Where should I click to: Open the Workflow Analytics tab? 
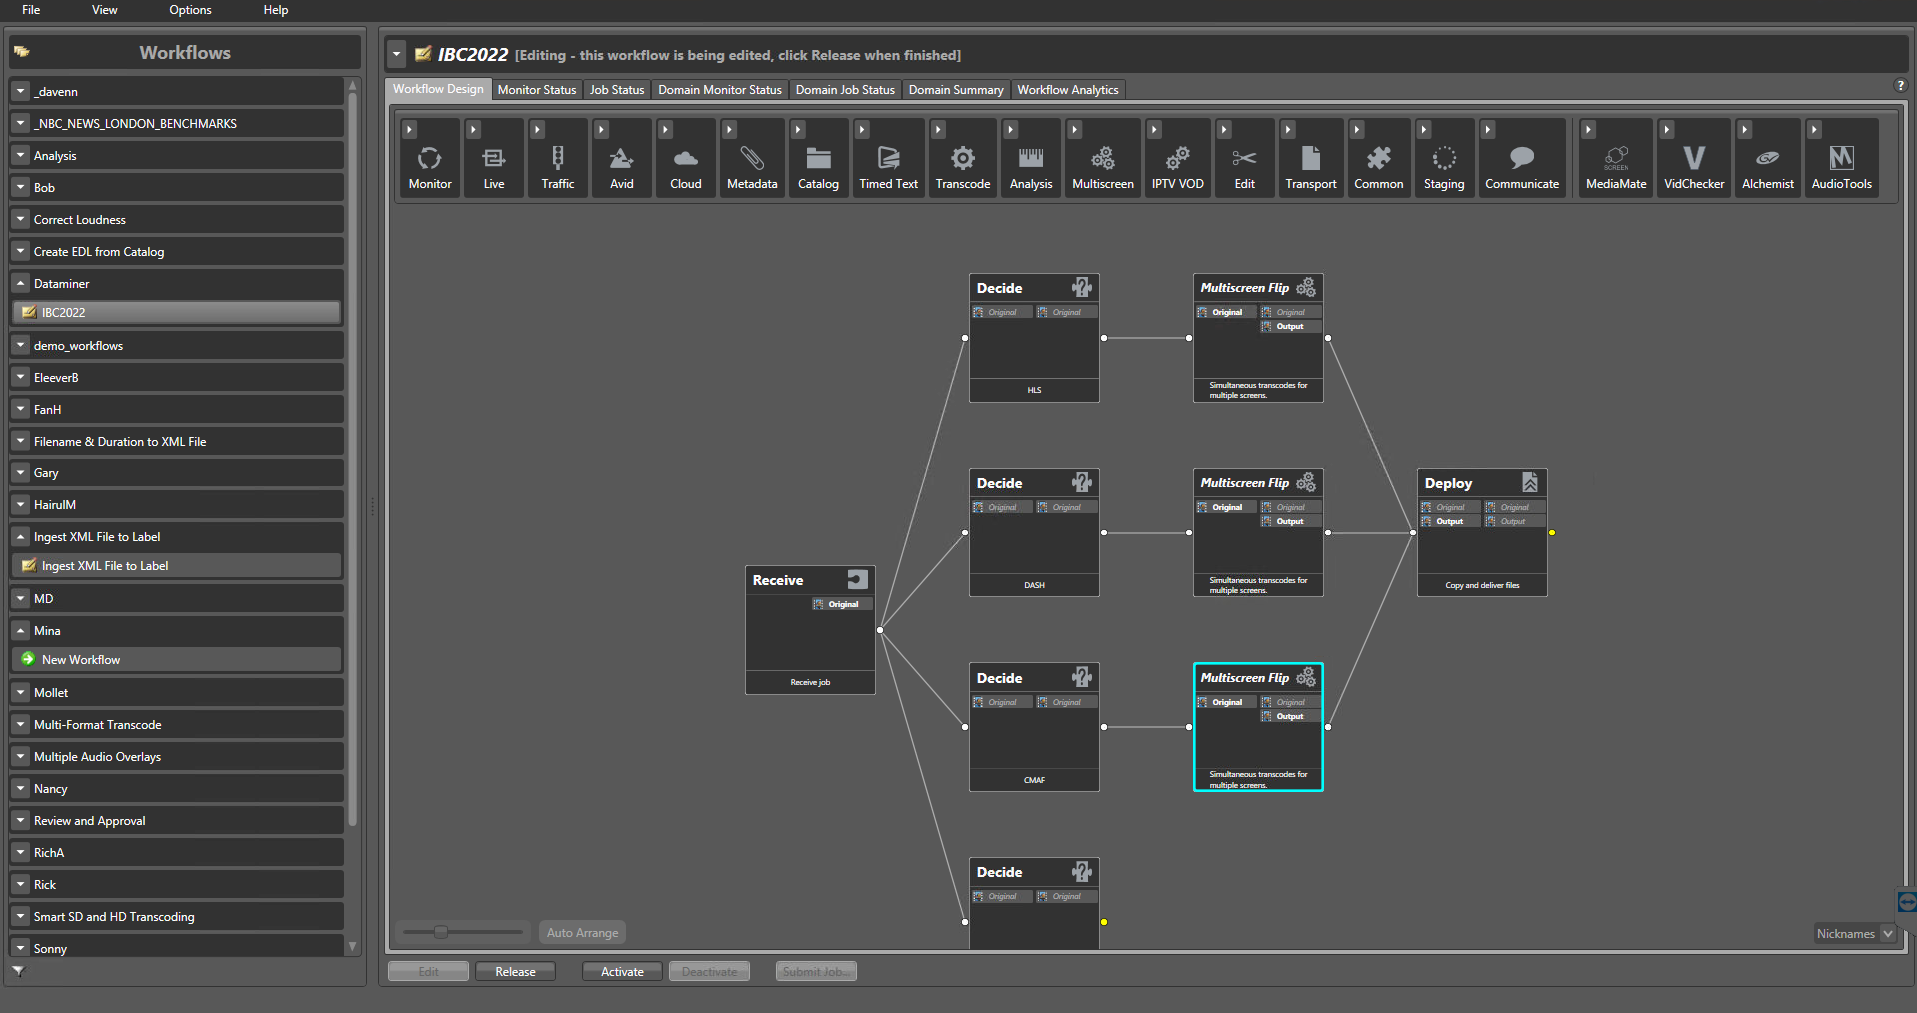click(1068, 90)
